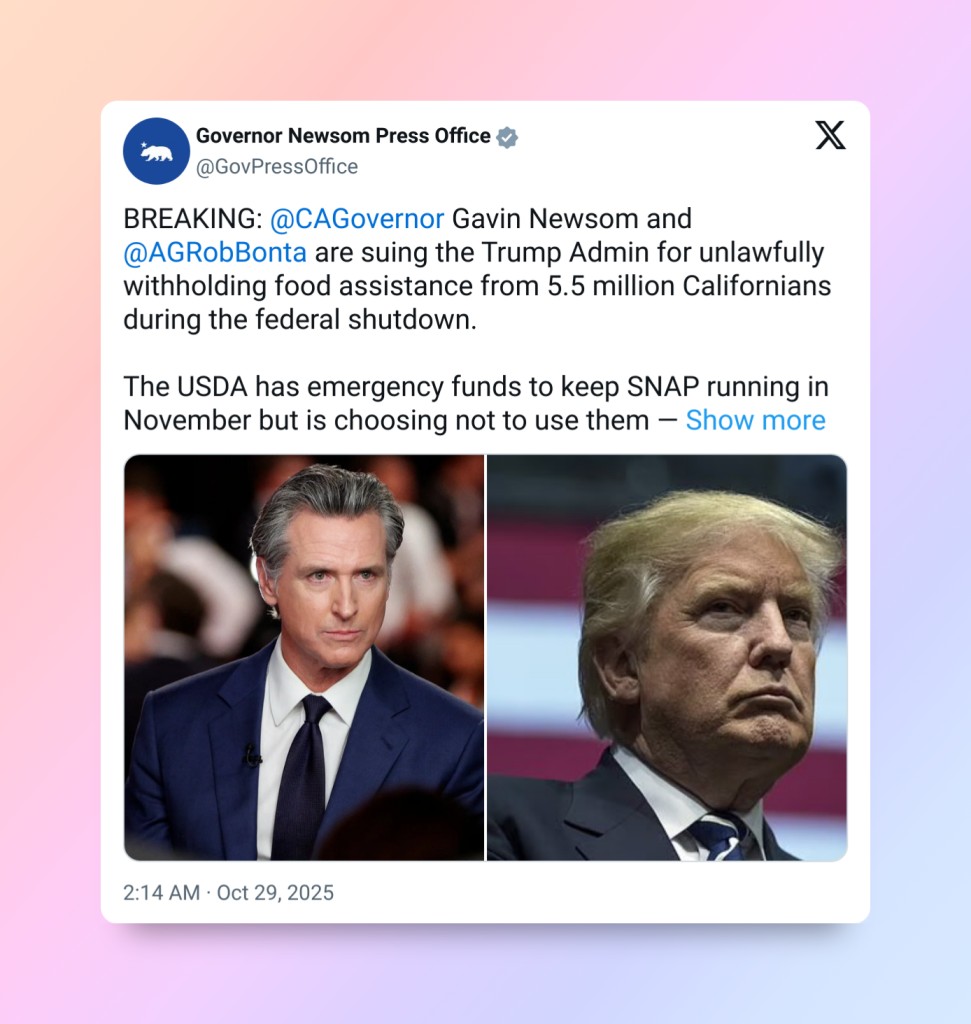Click the "during the federal shutdown" line
This screenshot has height=1024, width=971.
click(x=300, y=320)
